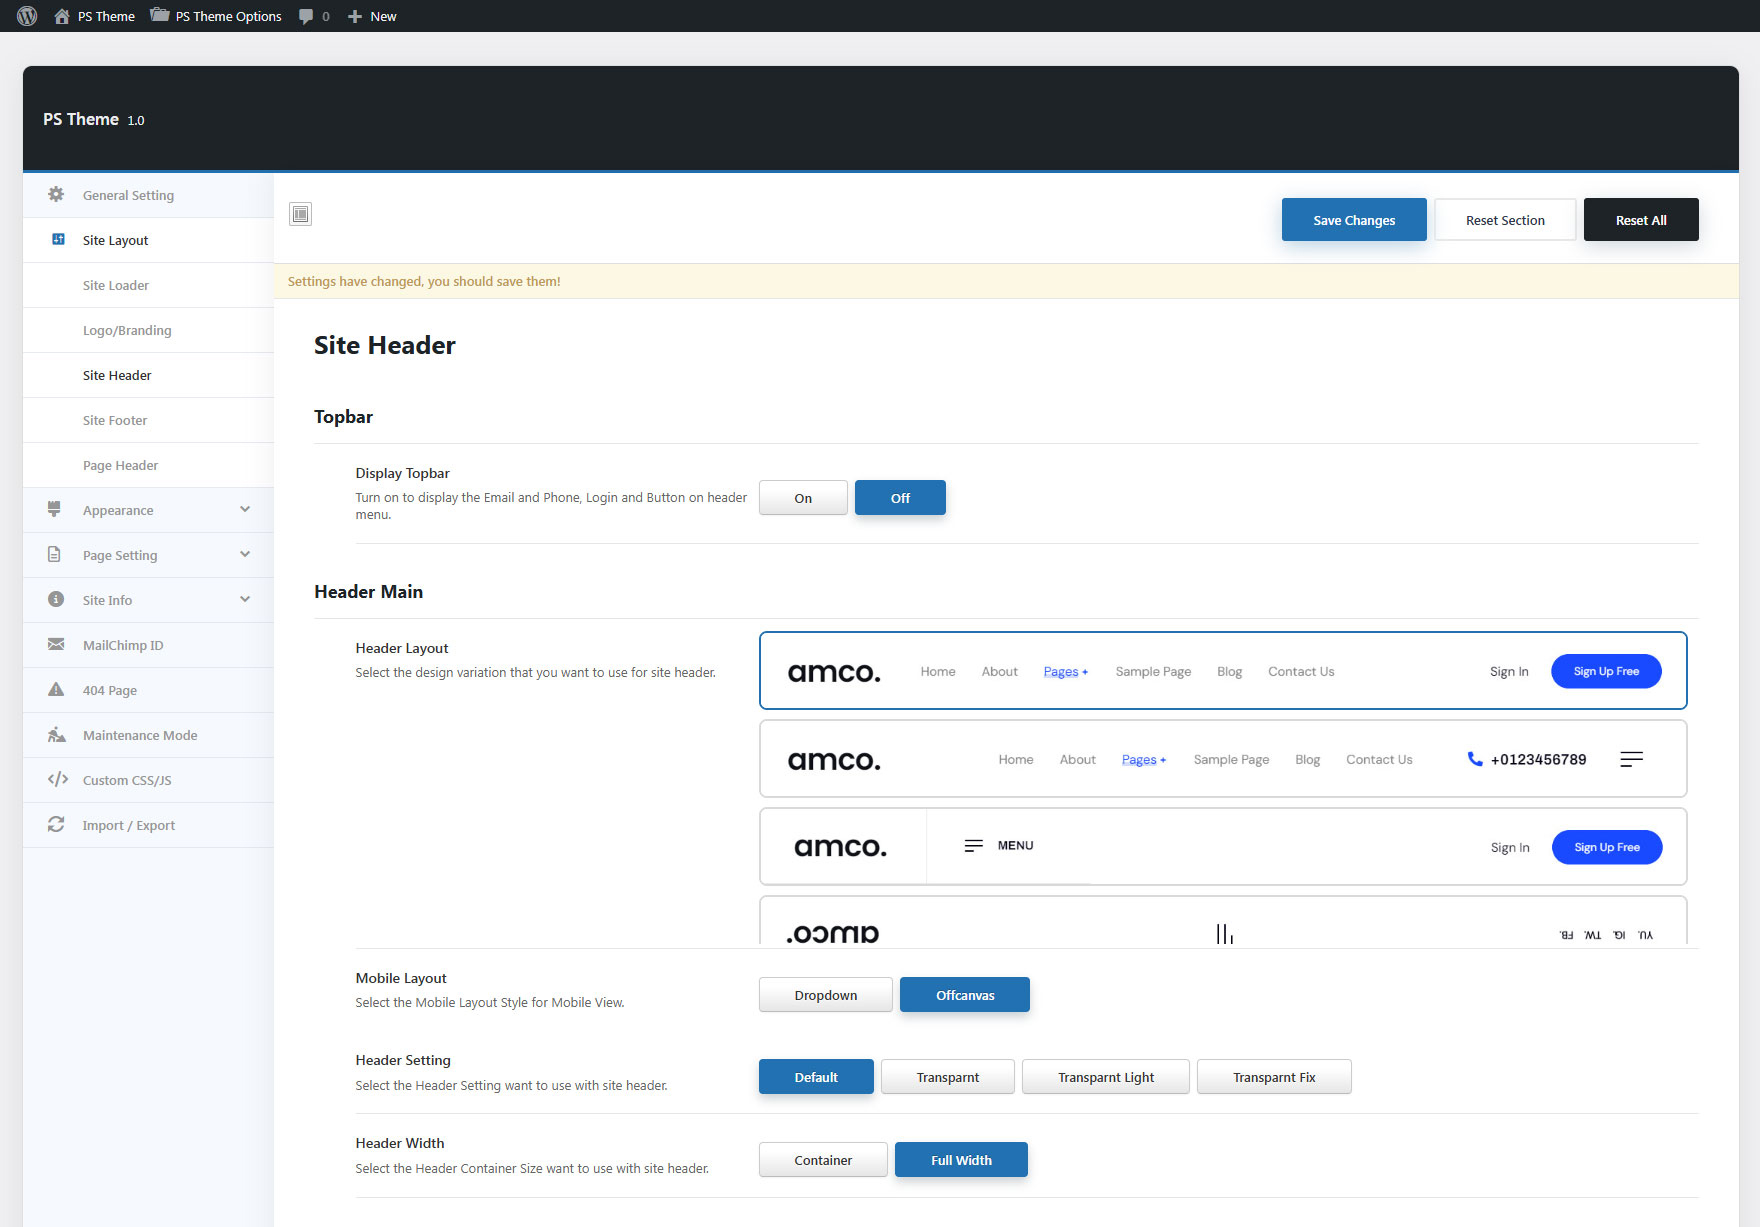This screenshot has height=1227, width=1760.
Task: Expand the Appearance menu chevron
Action: [x=245, y=510]
